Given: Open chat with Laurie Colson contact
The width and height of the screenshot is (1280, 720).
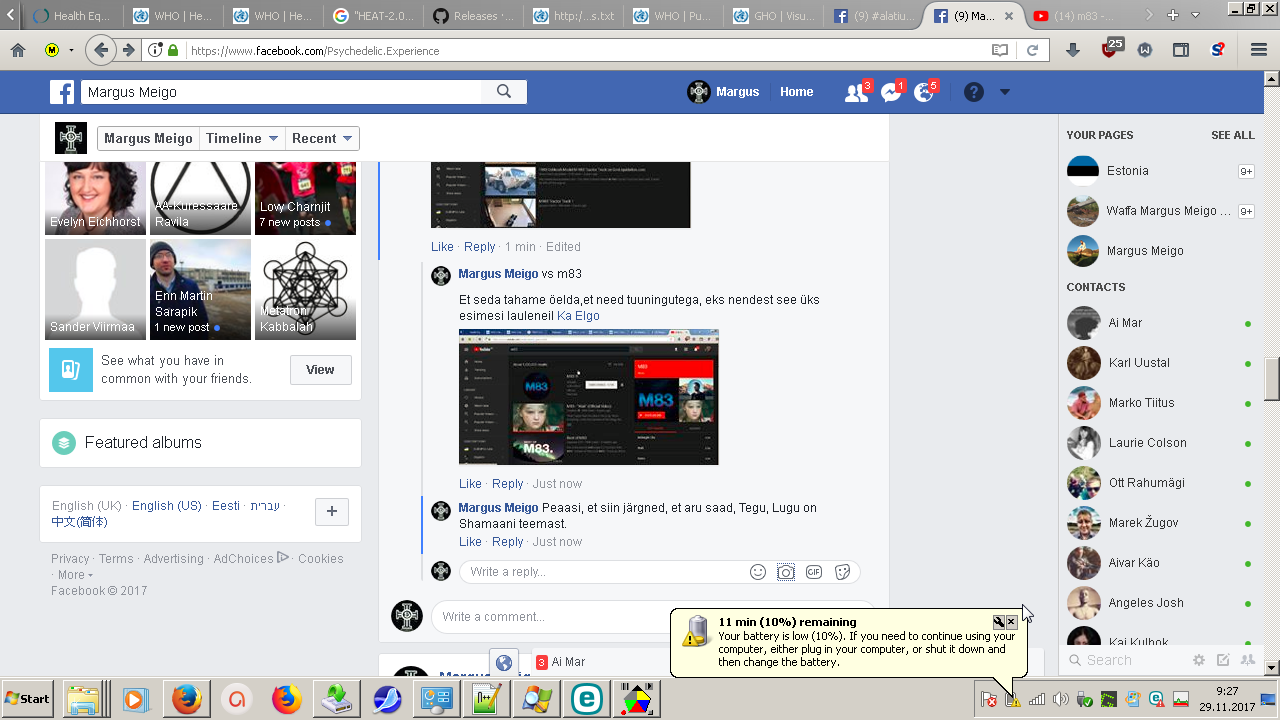Looking at the screenshot, I should tap(1159, 443).
